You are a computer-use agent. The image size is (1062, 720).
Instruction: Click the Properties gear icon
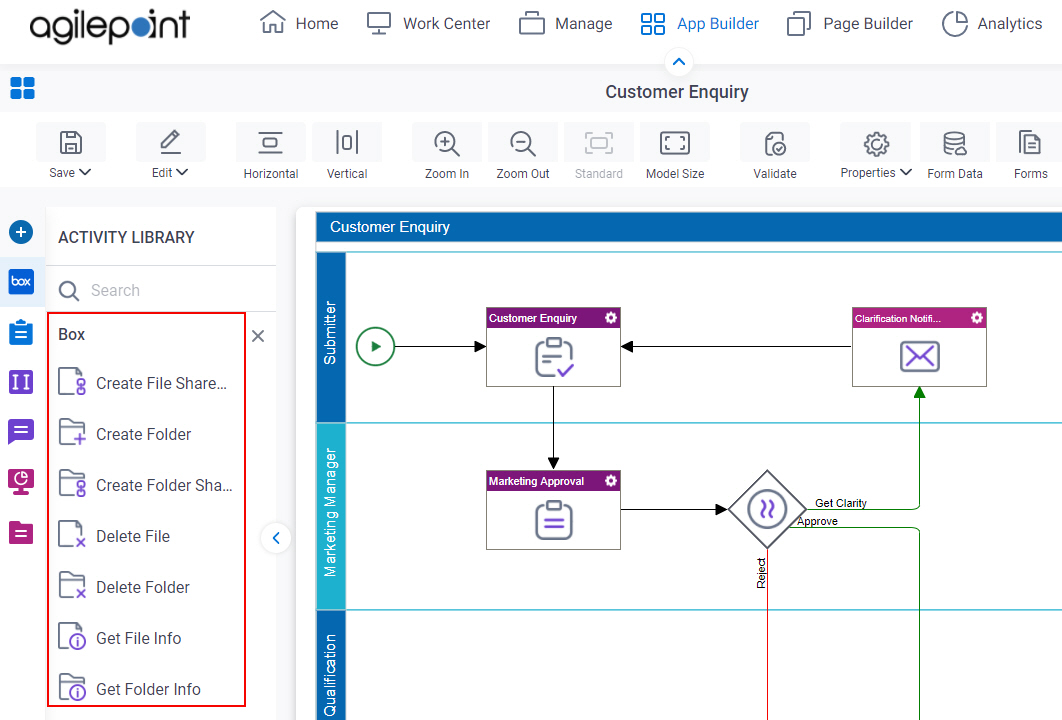876,144
